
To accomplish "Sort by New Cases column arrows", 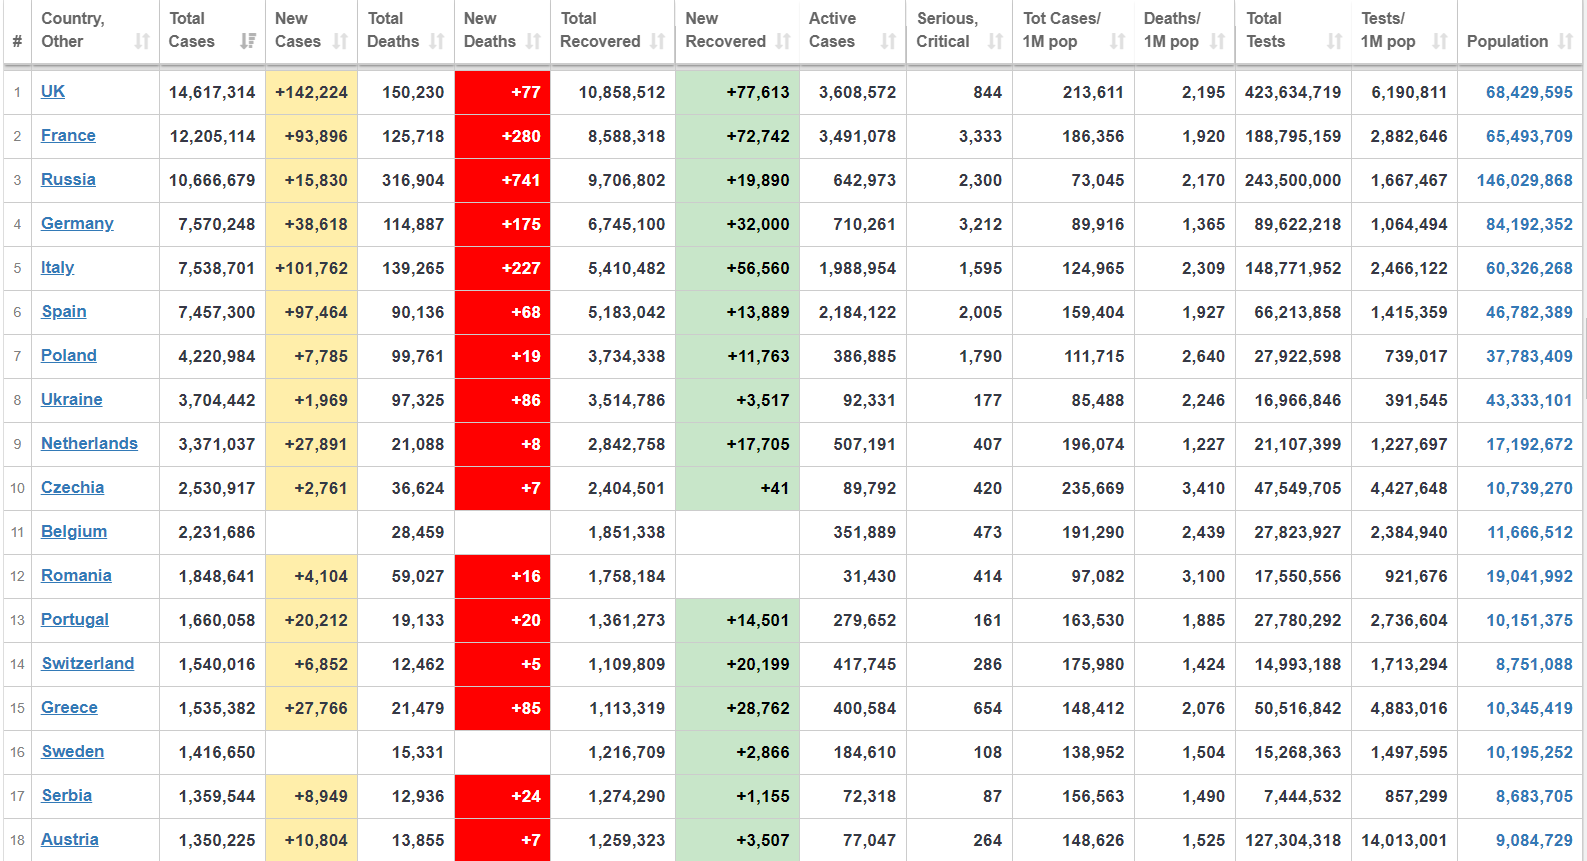I will (340, 41).
